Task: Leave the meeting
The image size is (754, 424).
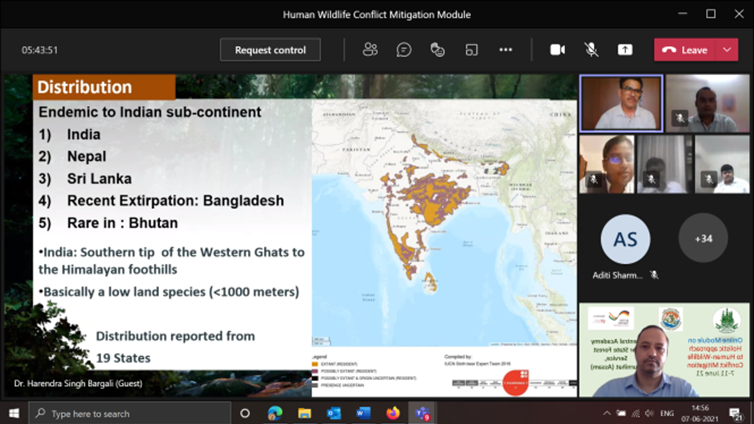Action: 684,50
